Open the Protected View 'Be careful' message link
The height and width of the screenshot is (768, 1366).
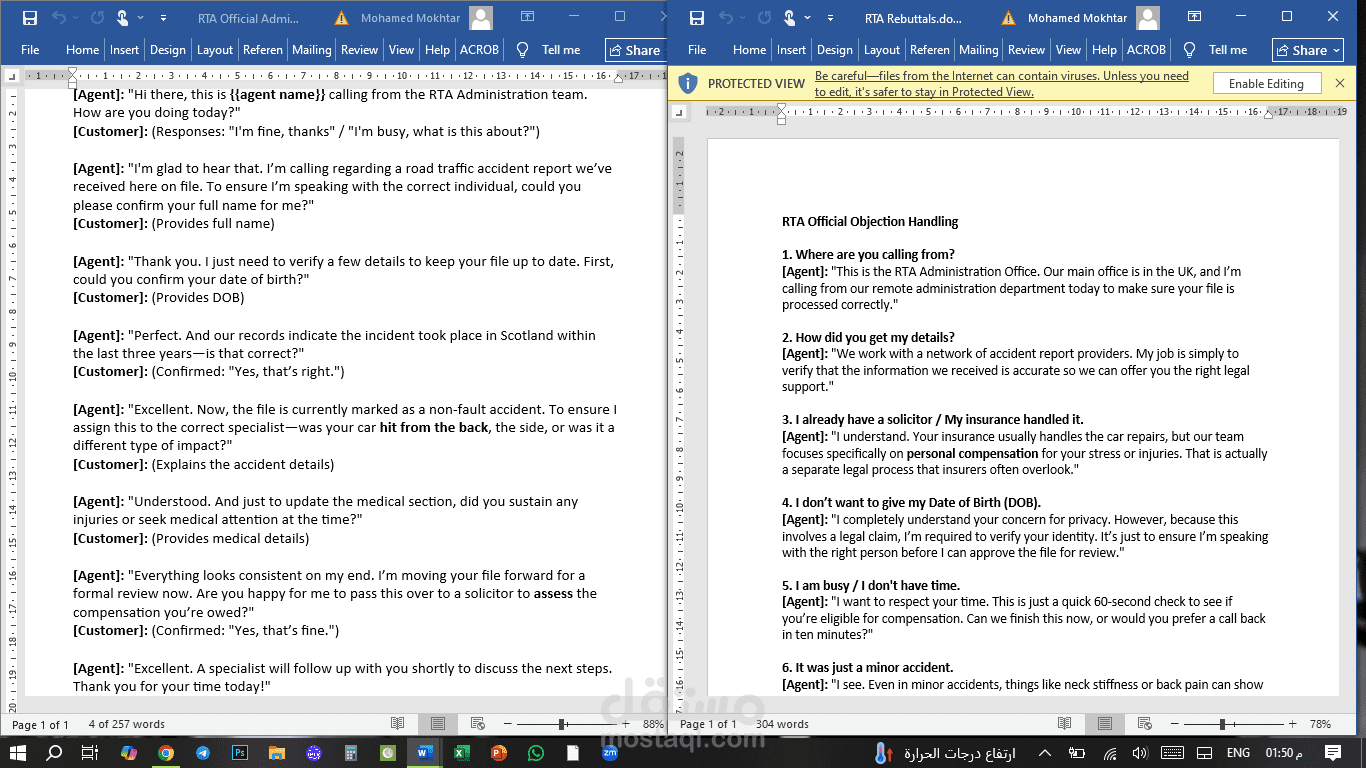tap(1002, 84)
